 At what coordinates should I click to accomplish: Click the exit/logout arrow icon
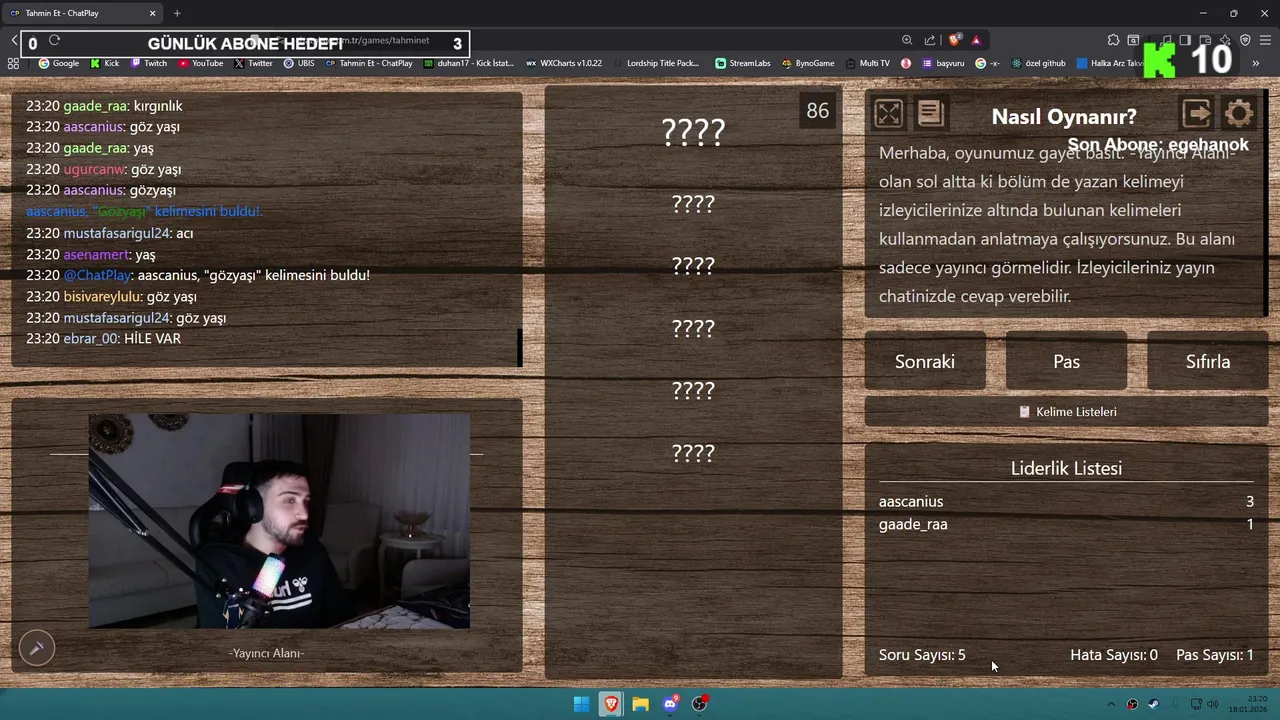(1196, 114)
